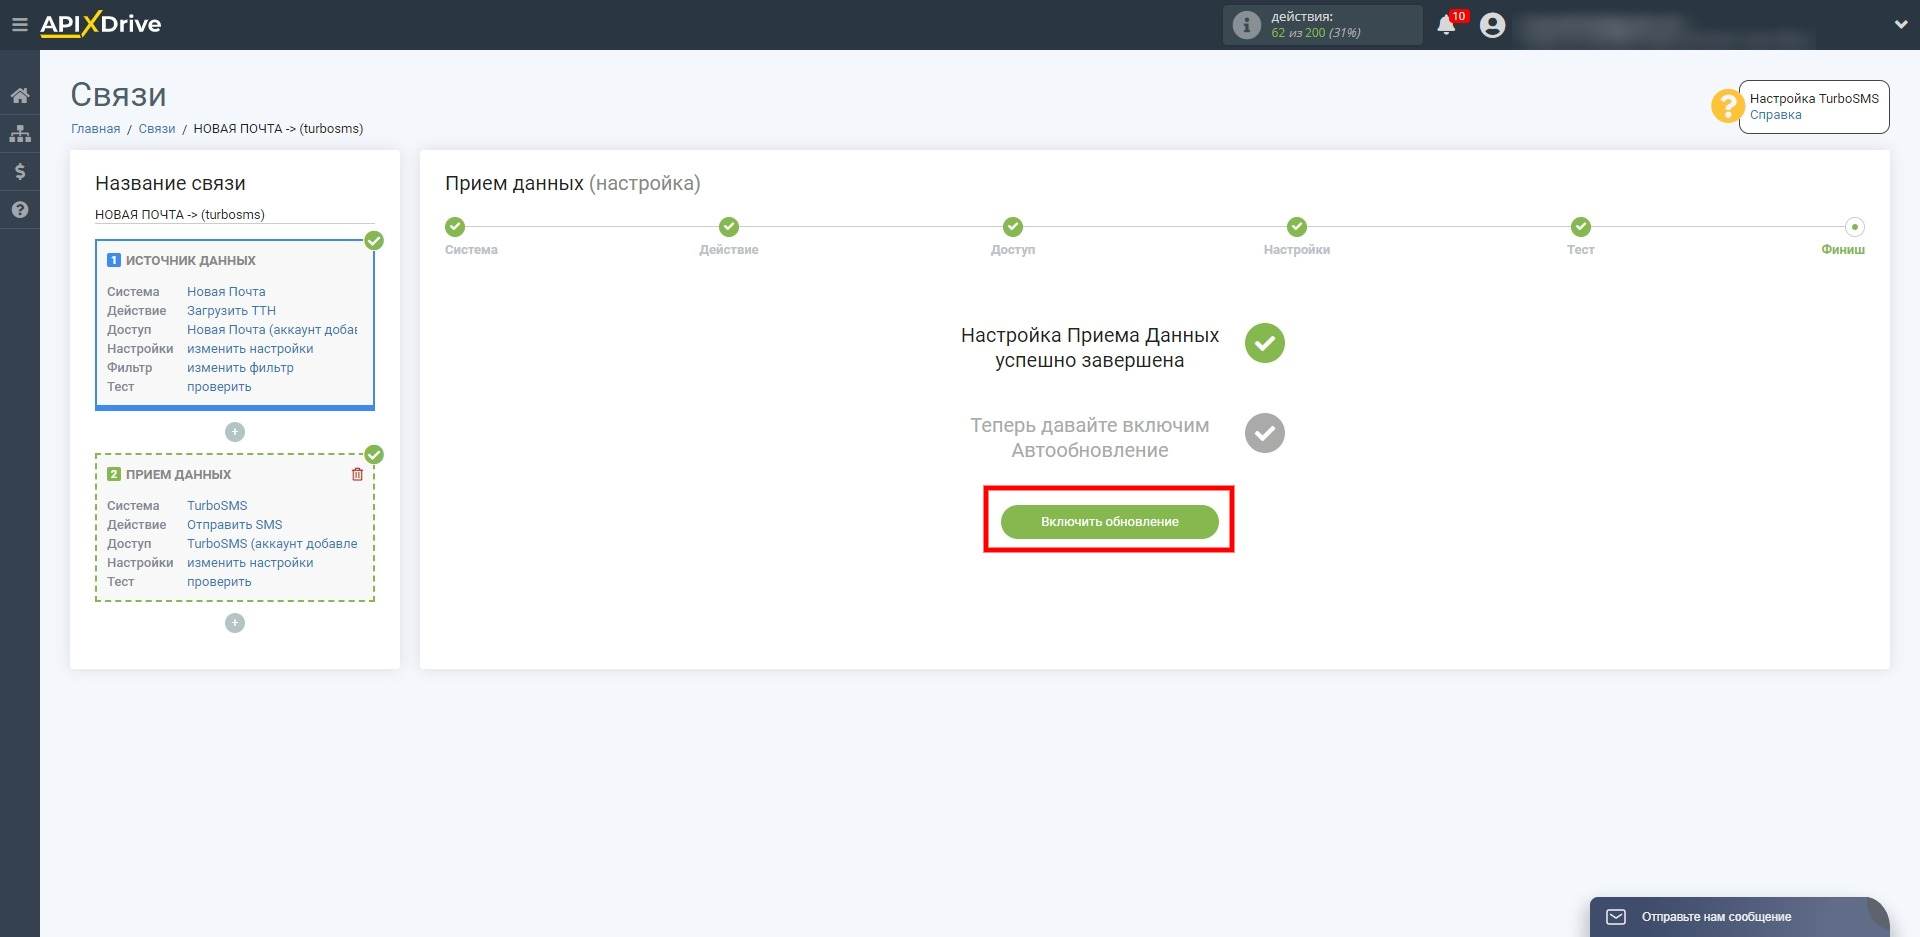Screen dimensions: 1920x937
Task: Click изменить настройки in source block
Action: (x=250, y=349)
